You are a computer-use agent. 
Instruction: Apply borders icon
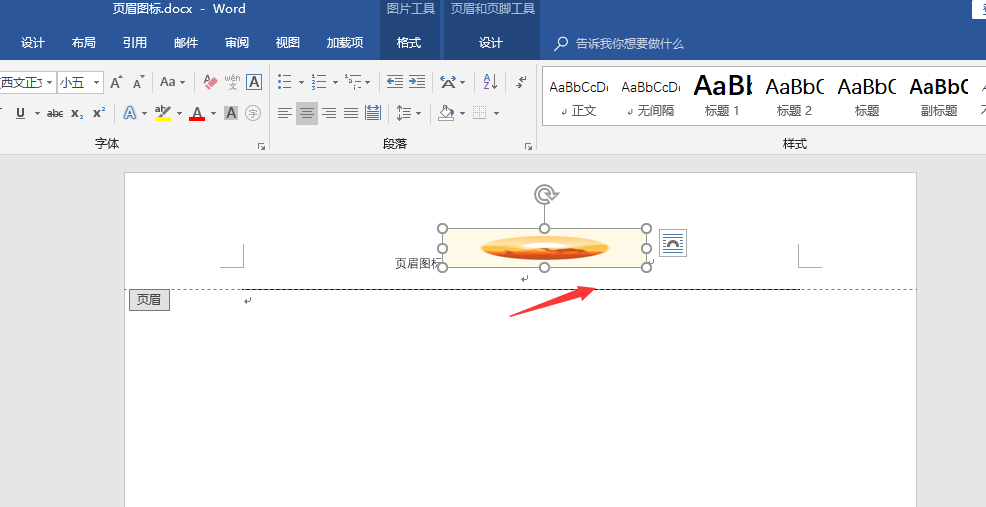pyautogui.click(x=480, y=113)
